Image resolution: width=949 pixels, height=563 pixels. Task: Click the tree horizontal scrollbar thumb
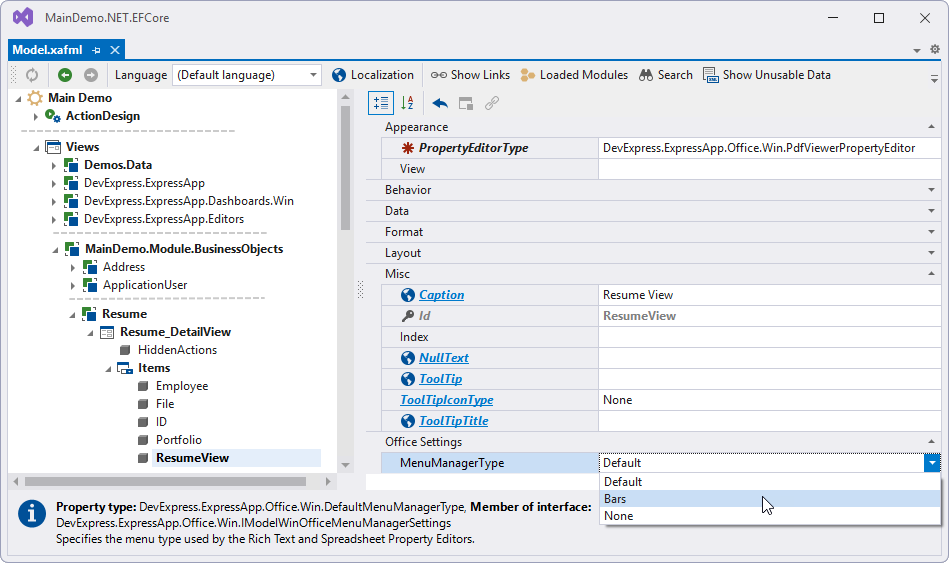pos(165,481)
